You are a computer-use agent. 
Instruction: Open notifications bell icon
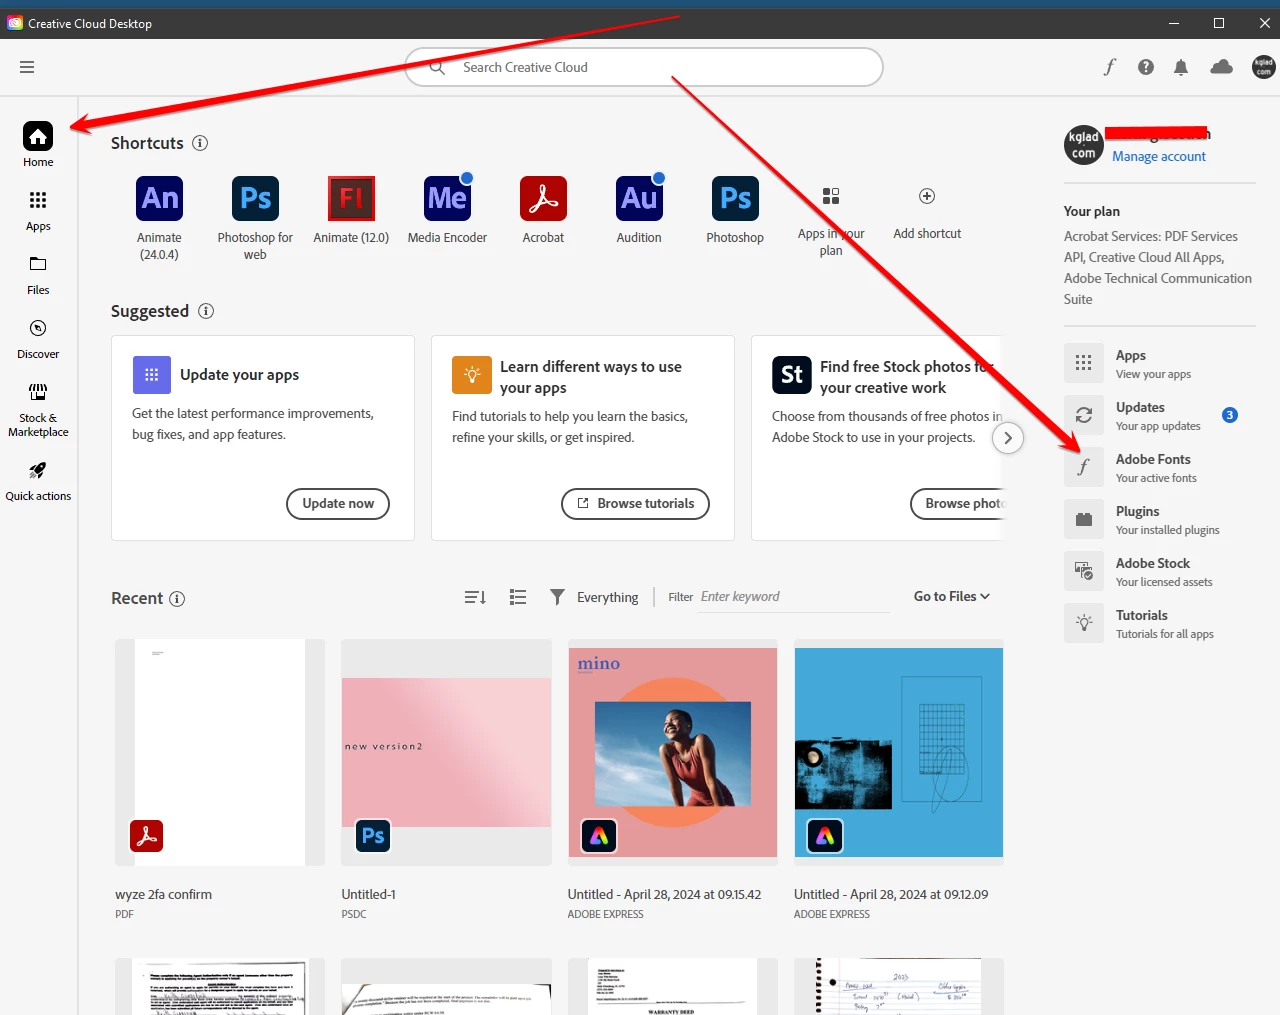tap(1181, 67)
